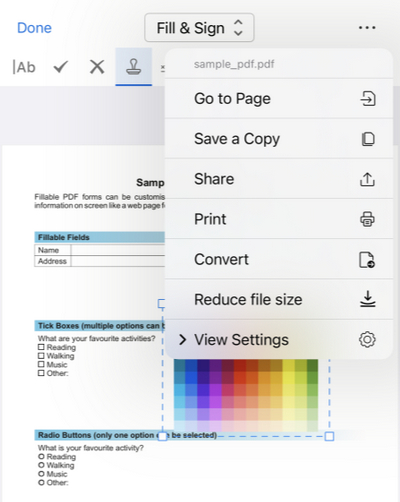
Task: Click the colorful stamp image on the page
Action: coord(246,395)
